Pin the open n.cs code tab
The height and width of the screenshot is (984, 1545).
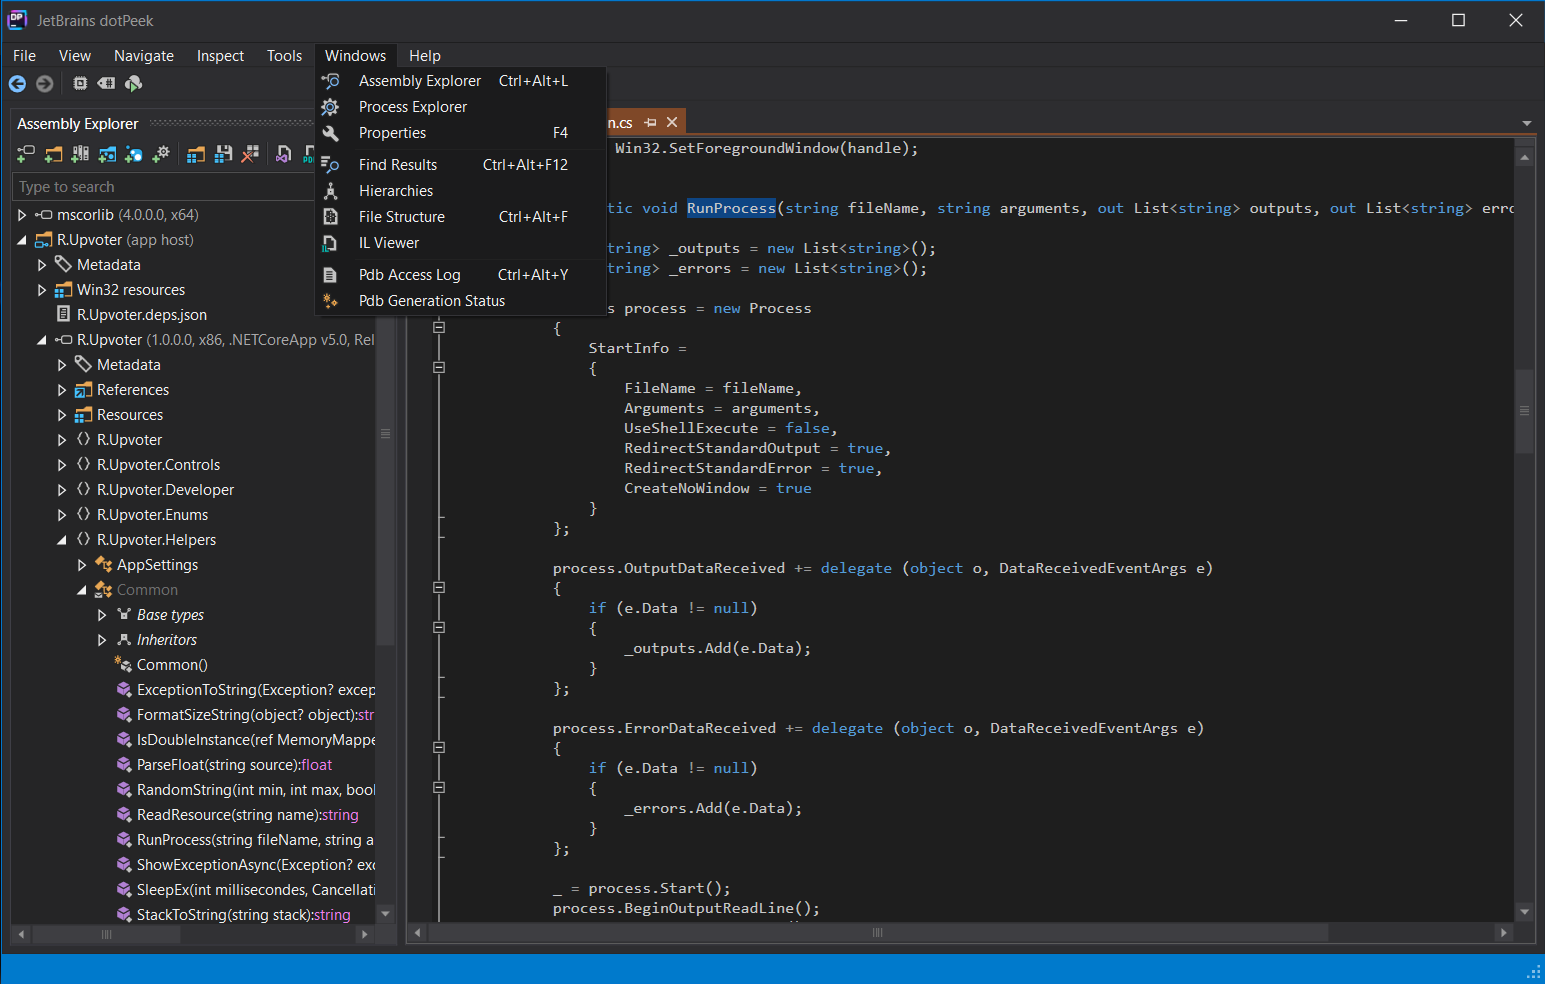click(651, 122)
